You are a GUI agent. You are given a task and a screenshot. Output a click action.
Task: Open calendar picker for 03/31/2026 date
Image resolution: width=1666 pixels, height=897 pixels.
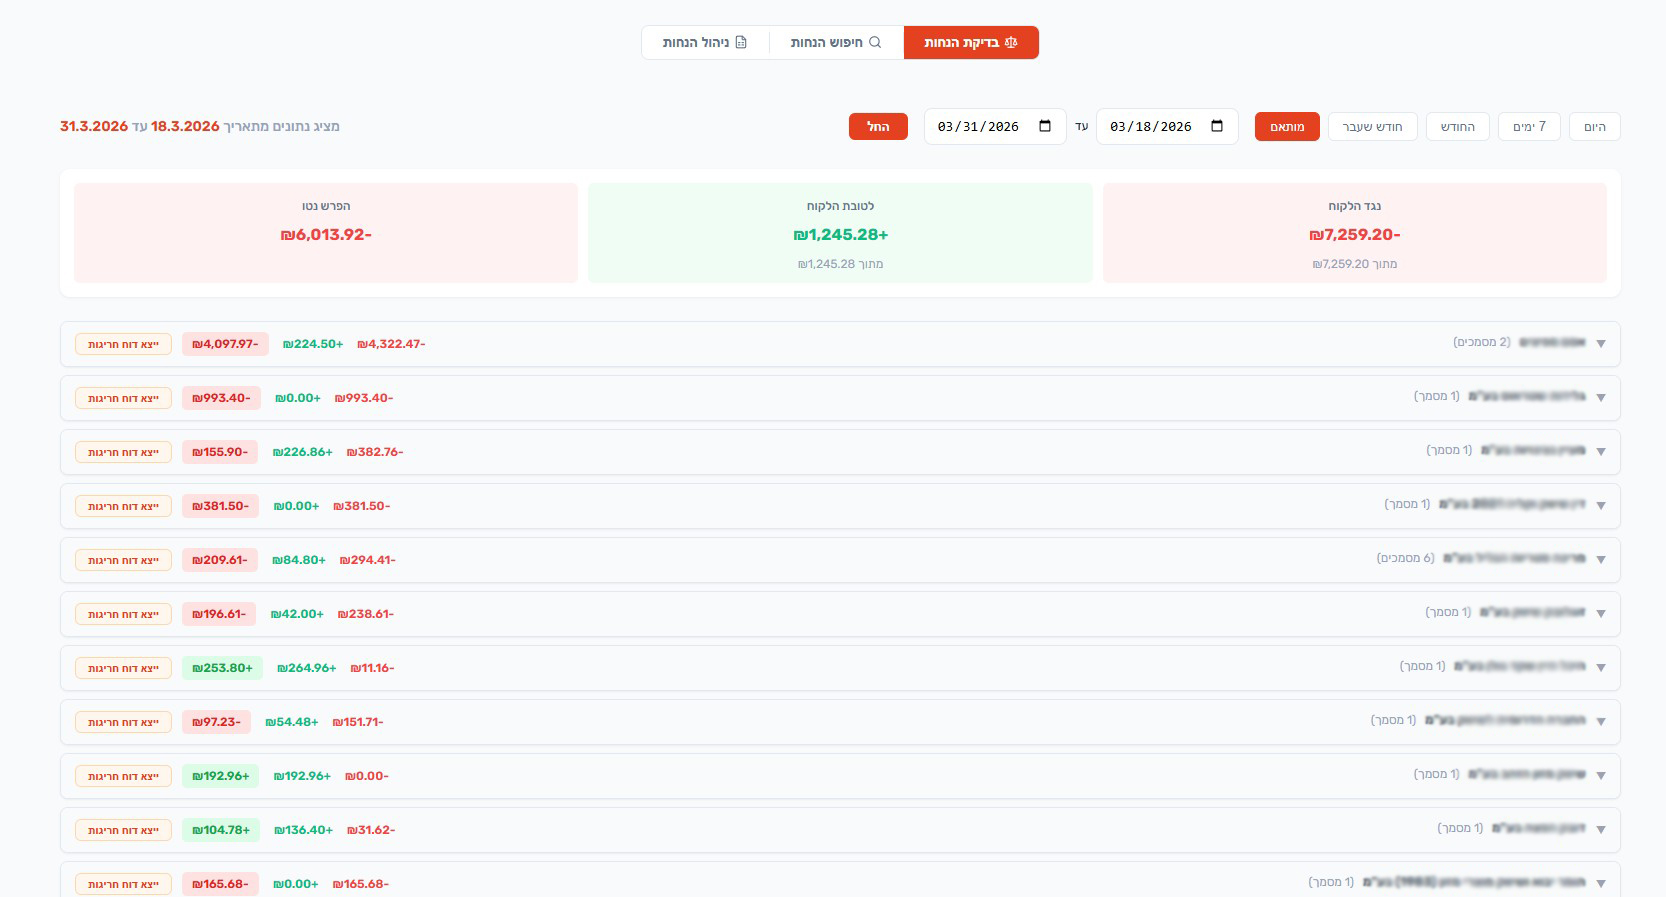pyautogui.click(x=1045, y=126)
